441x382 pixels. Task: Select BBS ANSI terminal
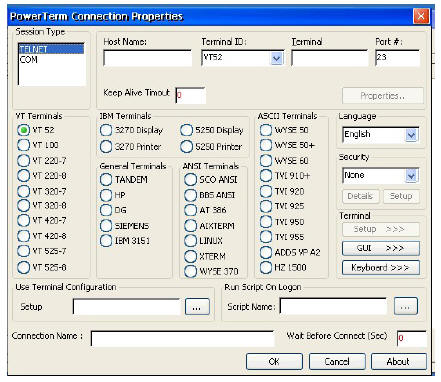point(190,195)
